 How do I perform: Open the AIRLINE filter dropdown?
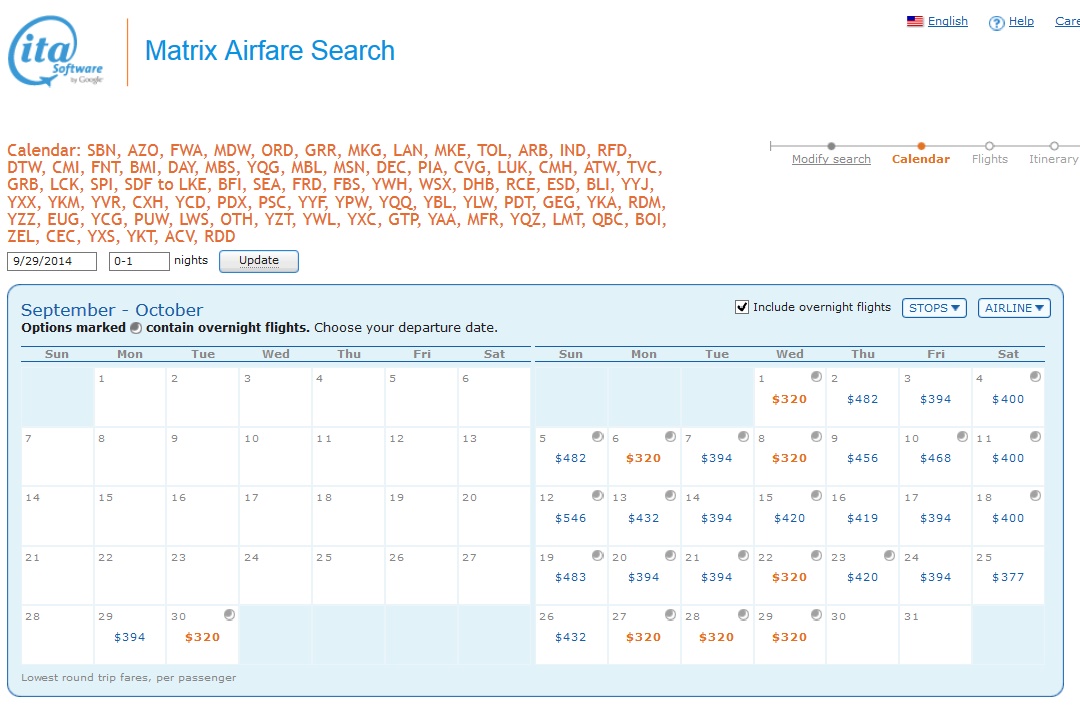(1014, 308)
